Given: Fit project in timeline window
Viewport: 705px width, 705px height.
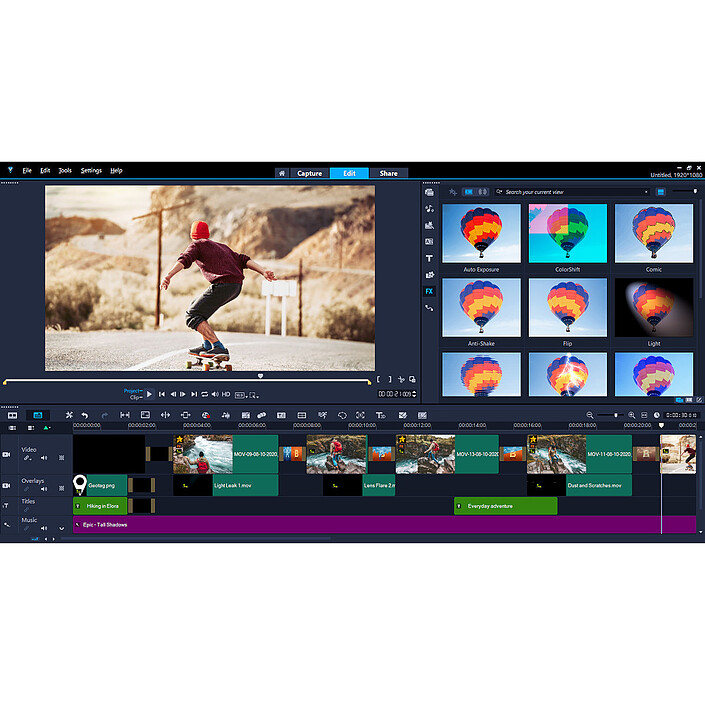Looking at the screenshot, I should click(x=644, y=415).
